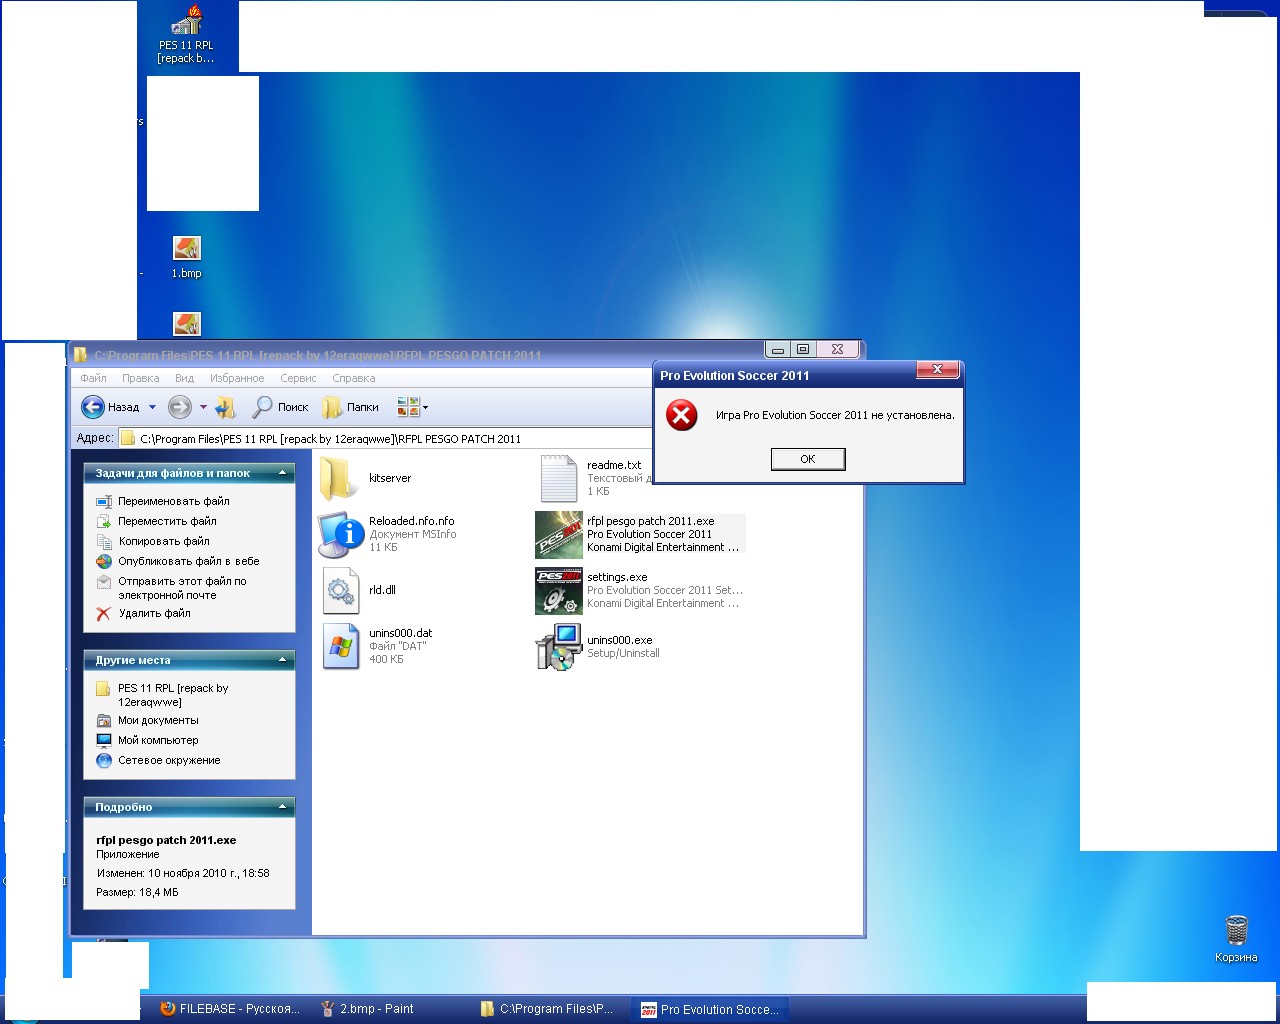Collapse the Задачи для файлов и папок panel

pos(282,473)
